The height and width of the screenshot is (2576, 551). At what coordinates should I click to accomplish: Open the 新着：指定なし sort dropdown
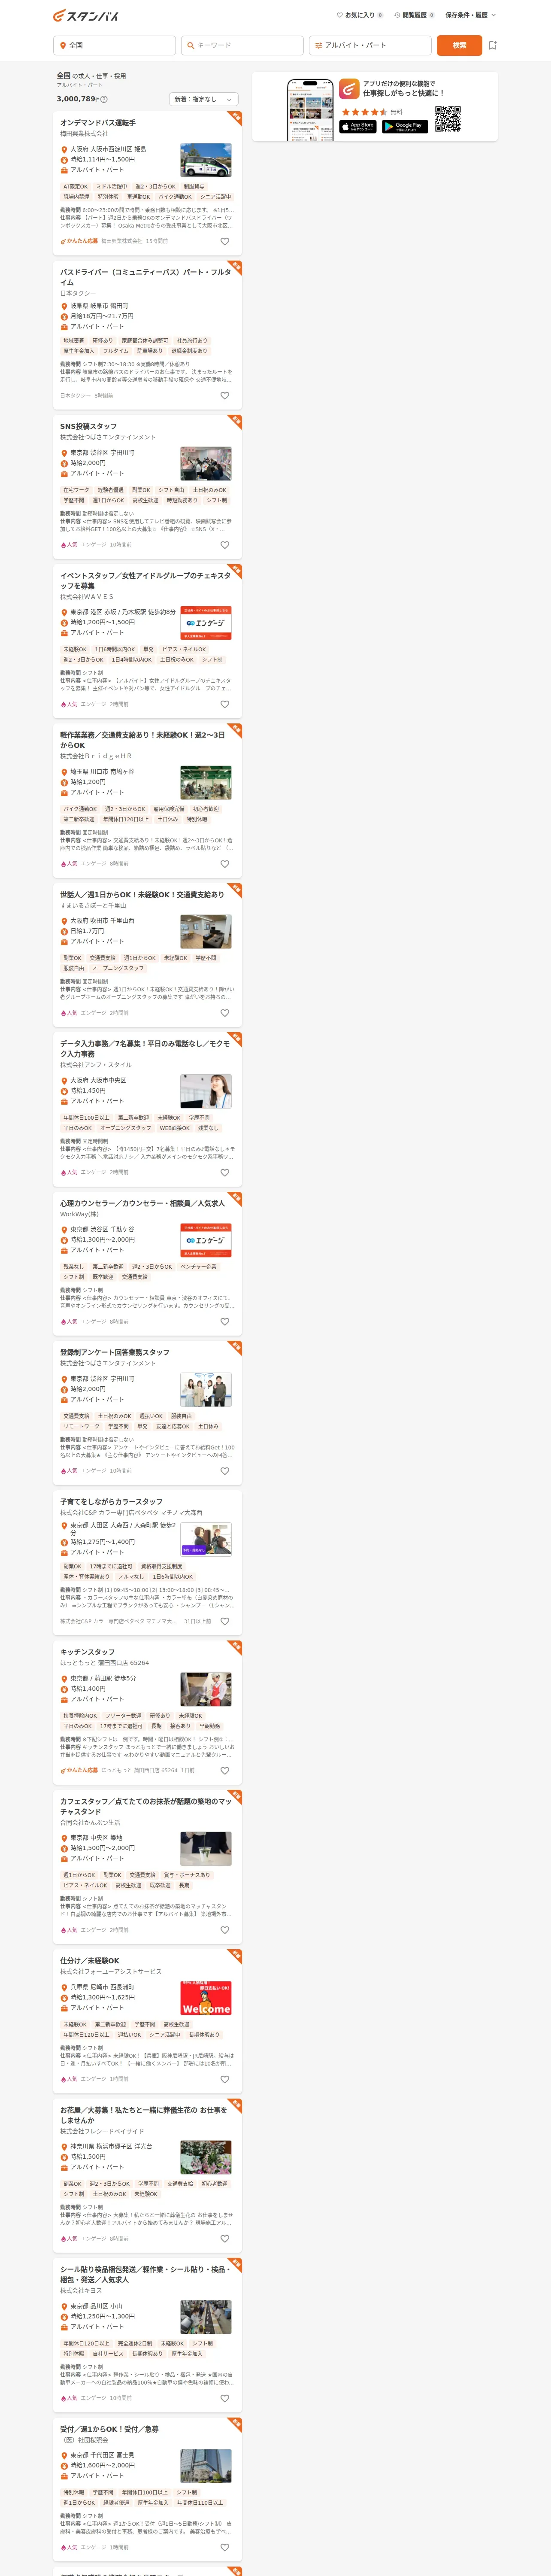click(204, 99)
